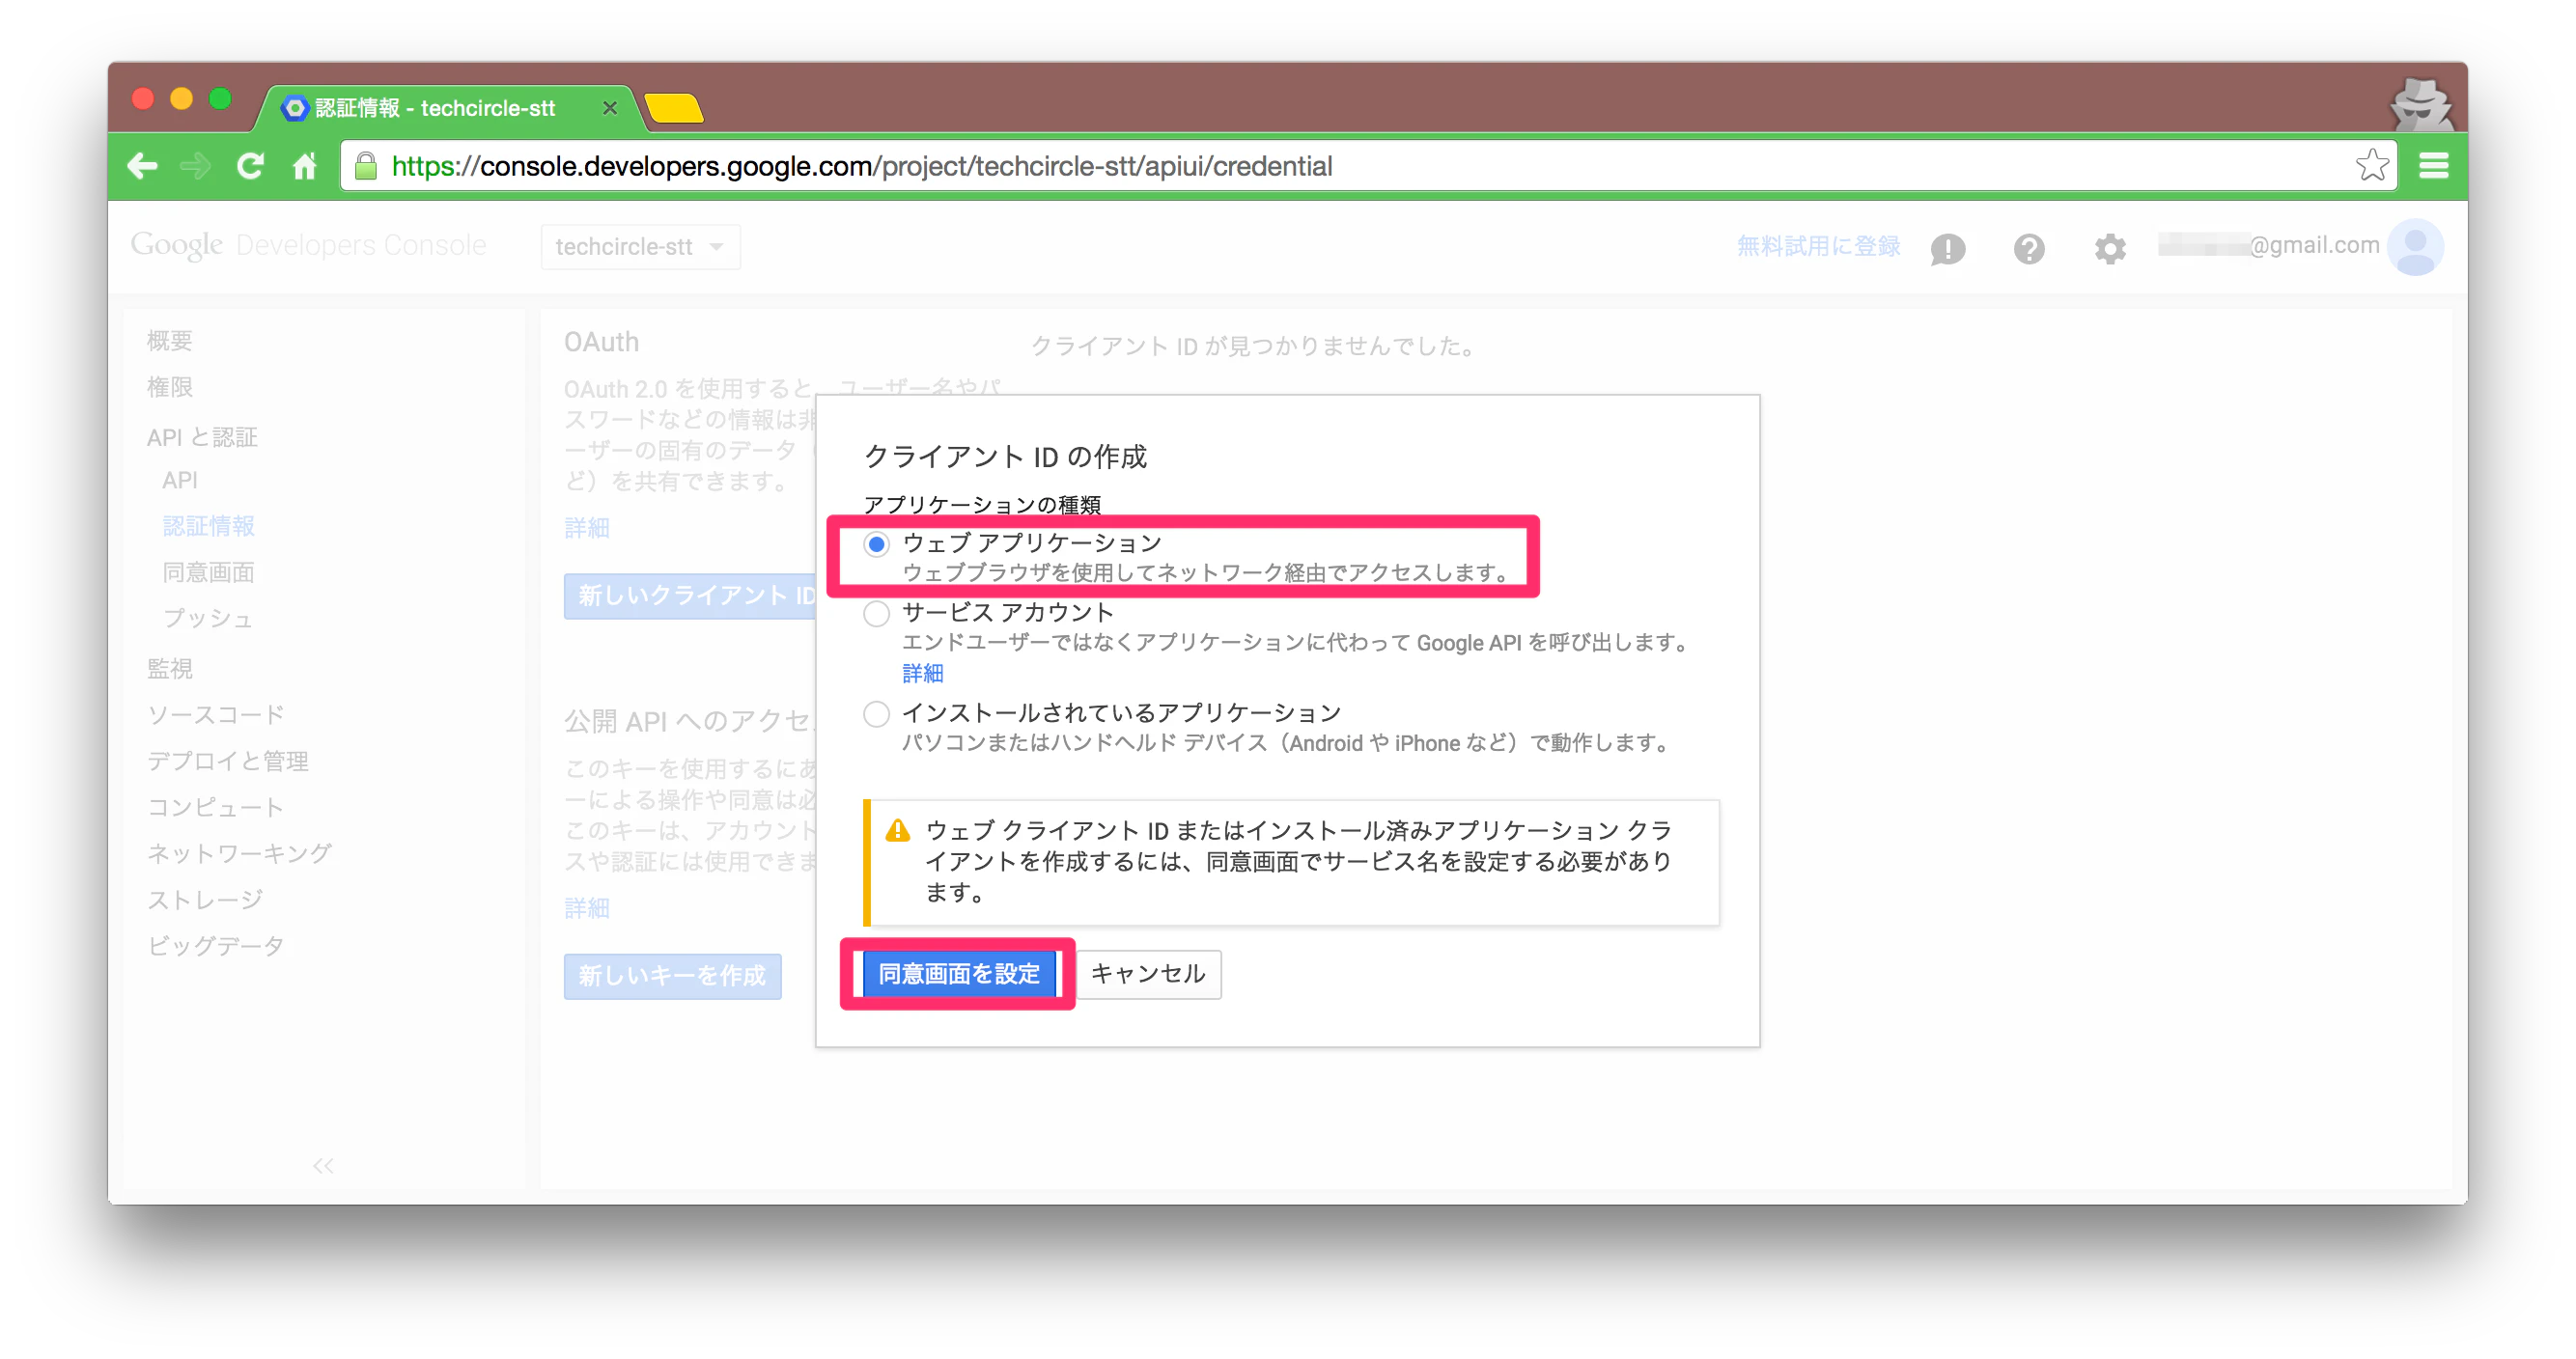
Task: Click the incognito user icon in title bar
Action: tap(2420, 104)
